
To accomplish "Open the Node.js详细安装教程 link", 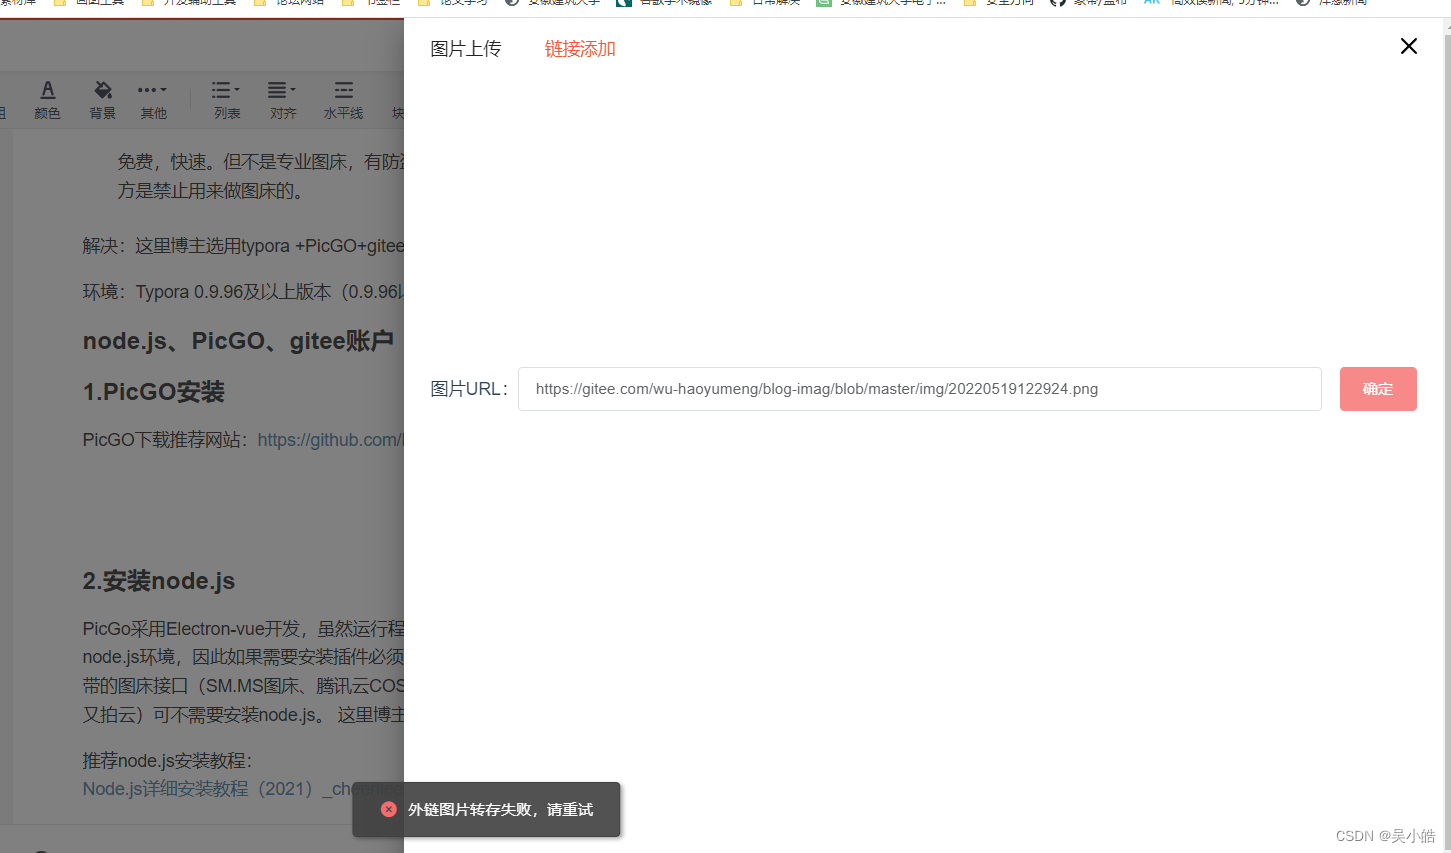I will pyautogui.click(x=243, y=789).
